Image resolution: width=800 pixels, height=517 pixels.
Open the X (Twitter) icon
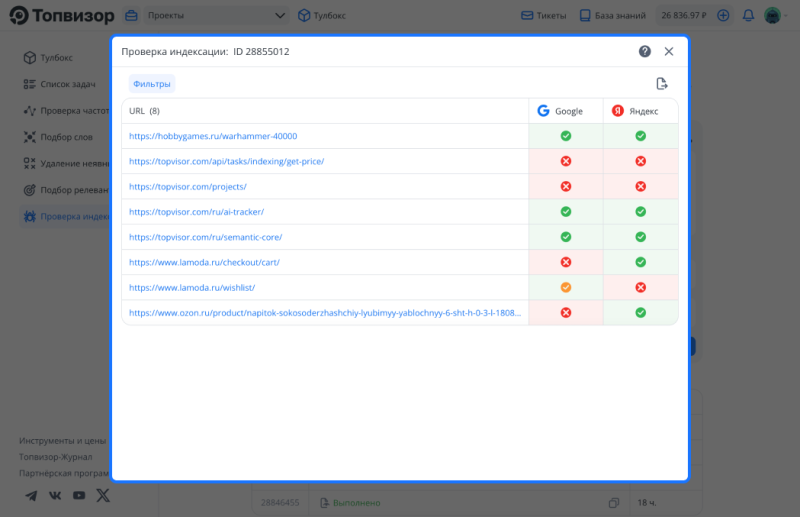click(103, 495)
